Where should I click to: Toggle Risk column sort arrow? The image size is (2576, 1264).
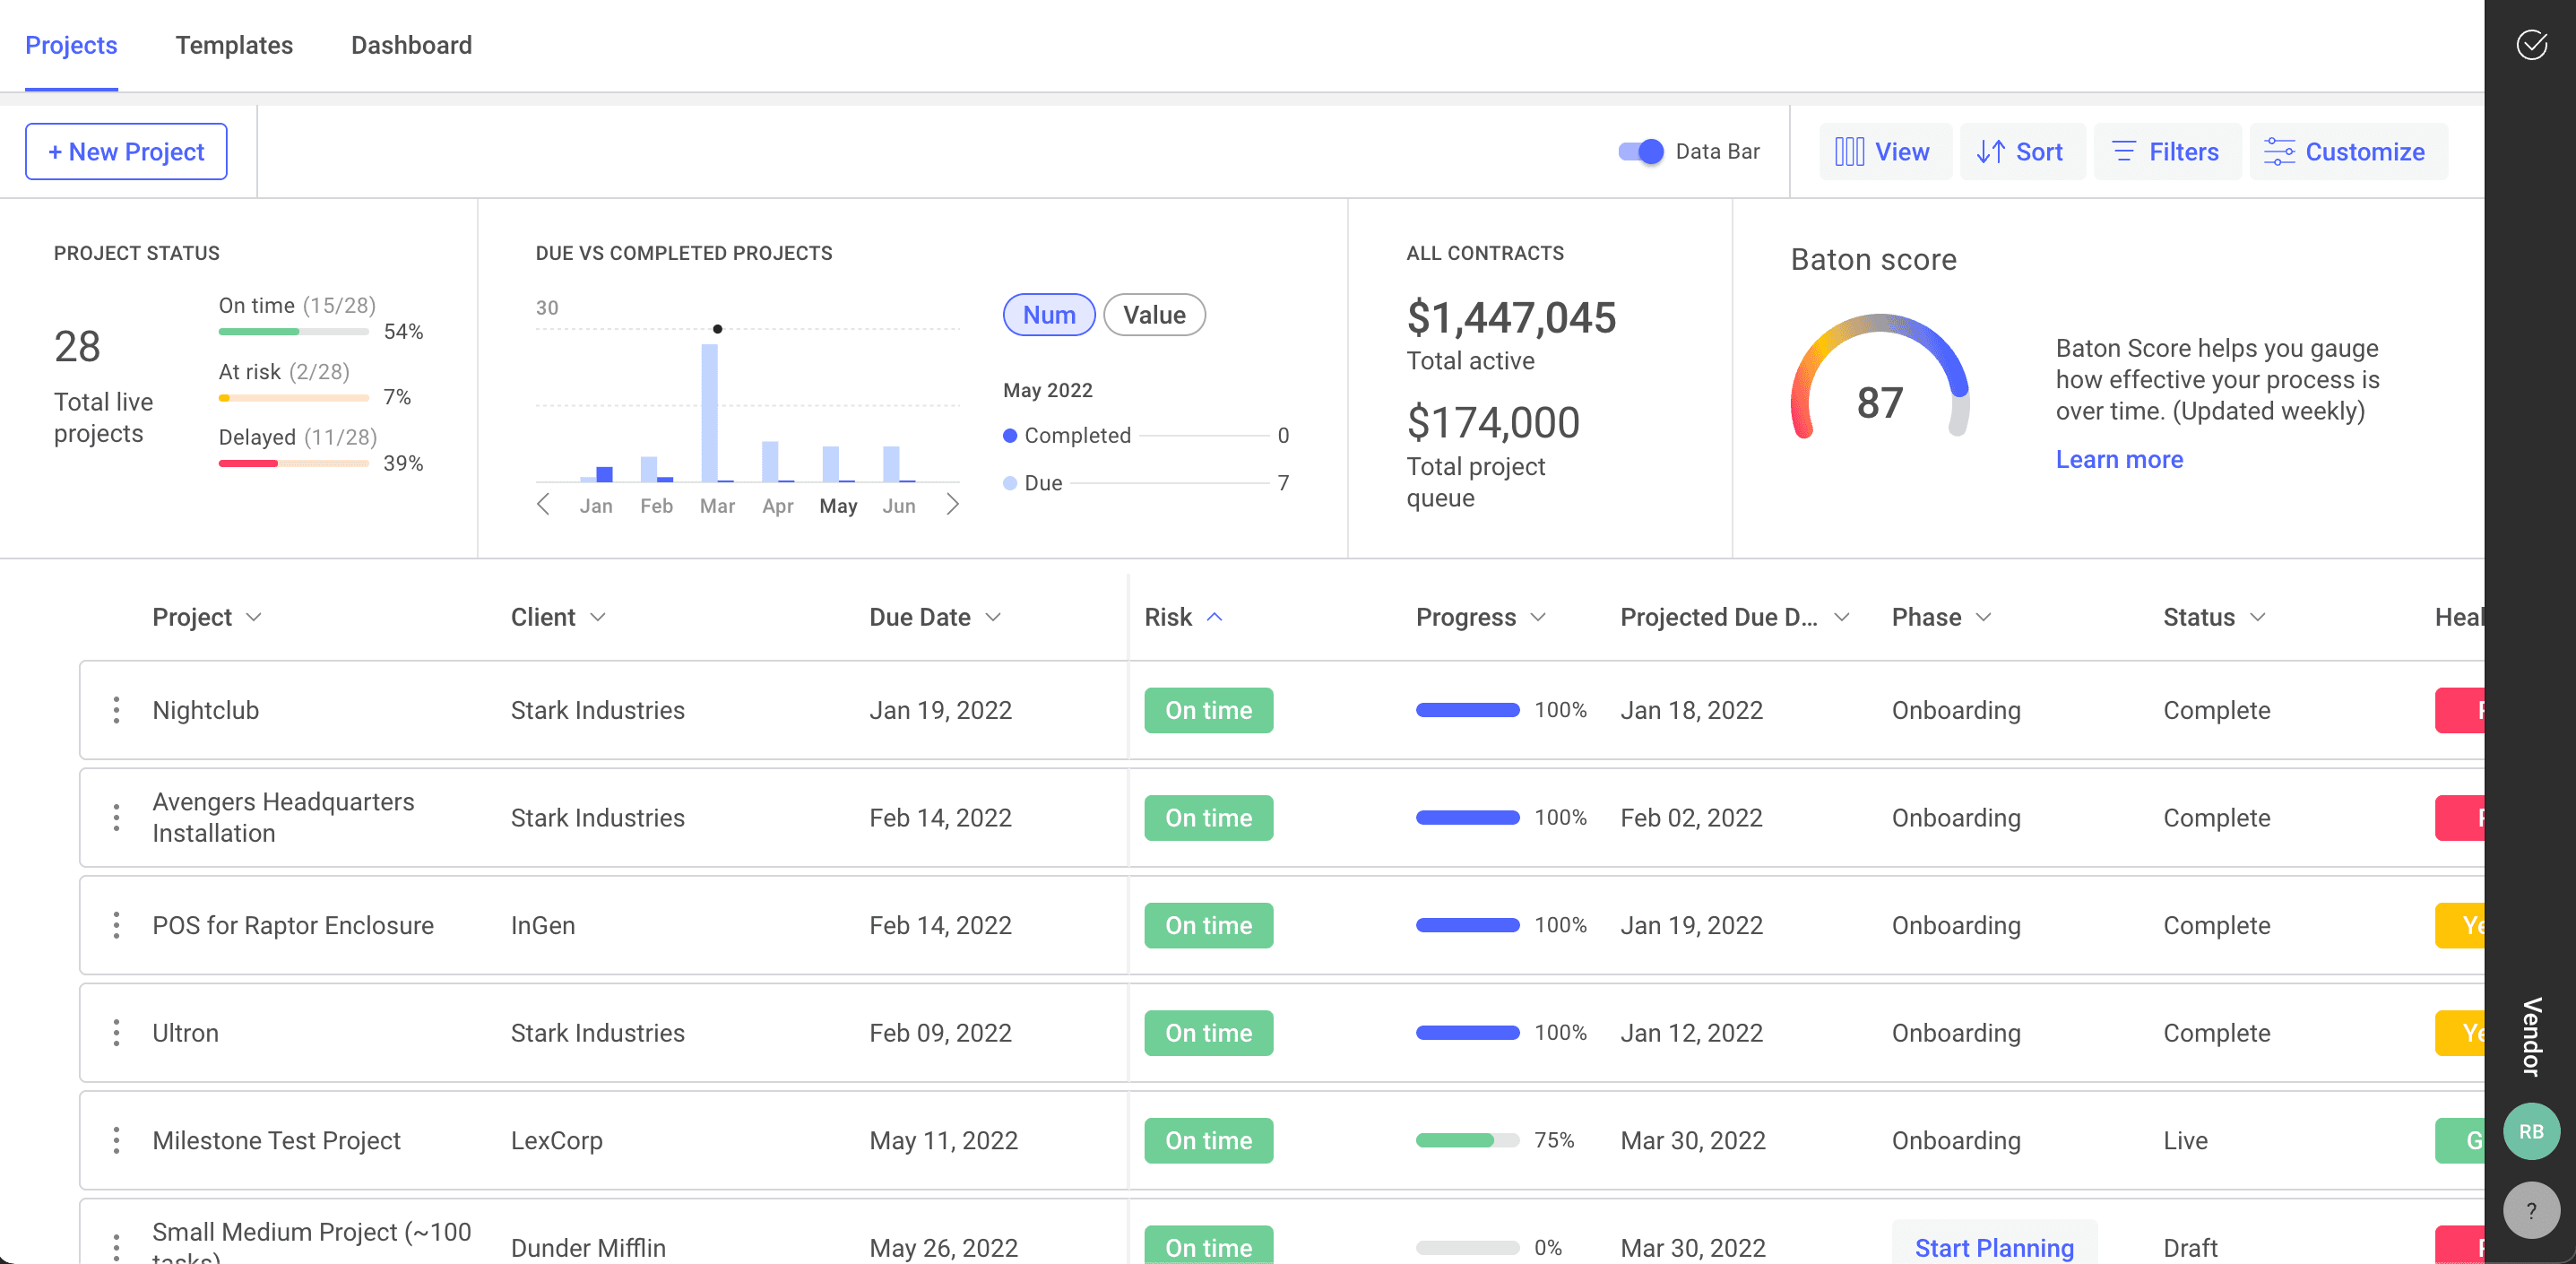pos(1214,617)
